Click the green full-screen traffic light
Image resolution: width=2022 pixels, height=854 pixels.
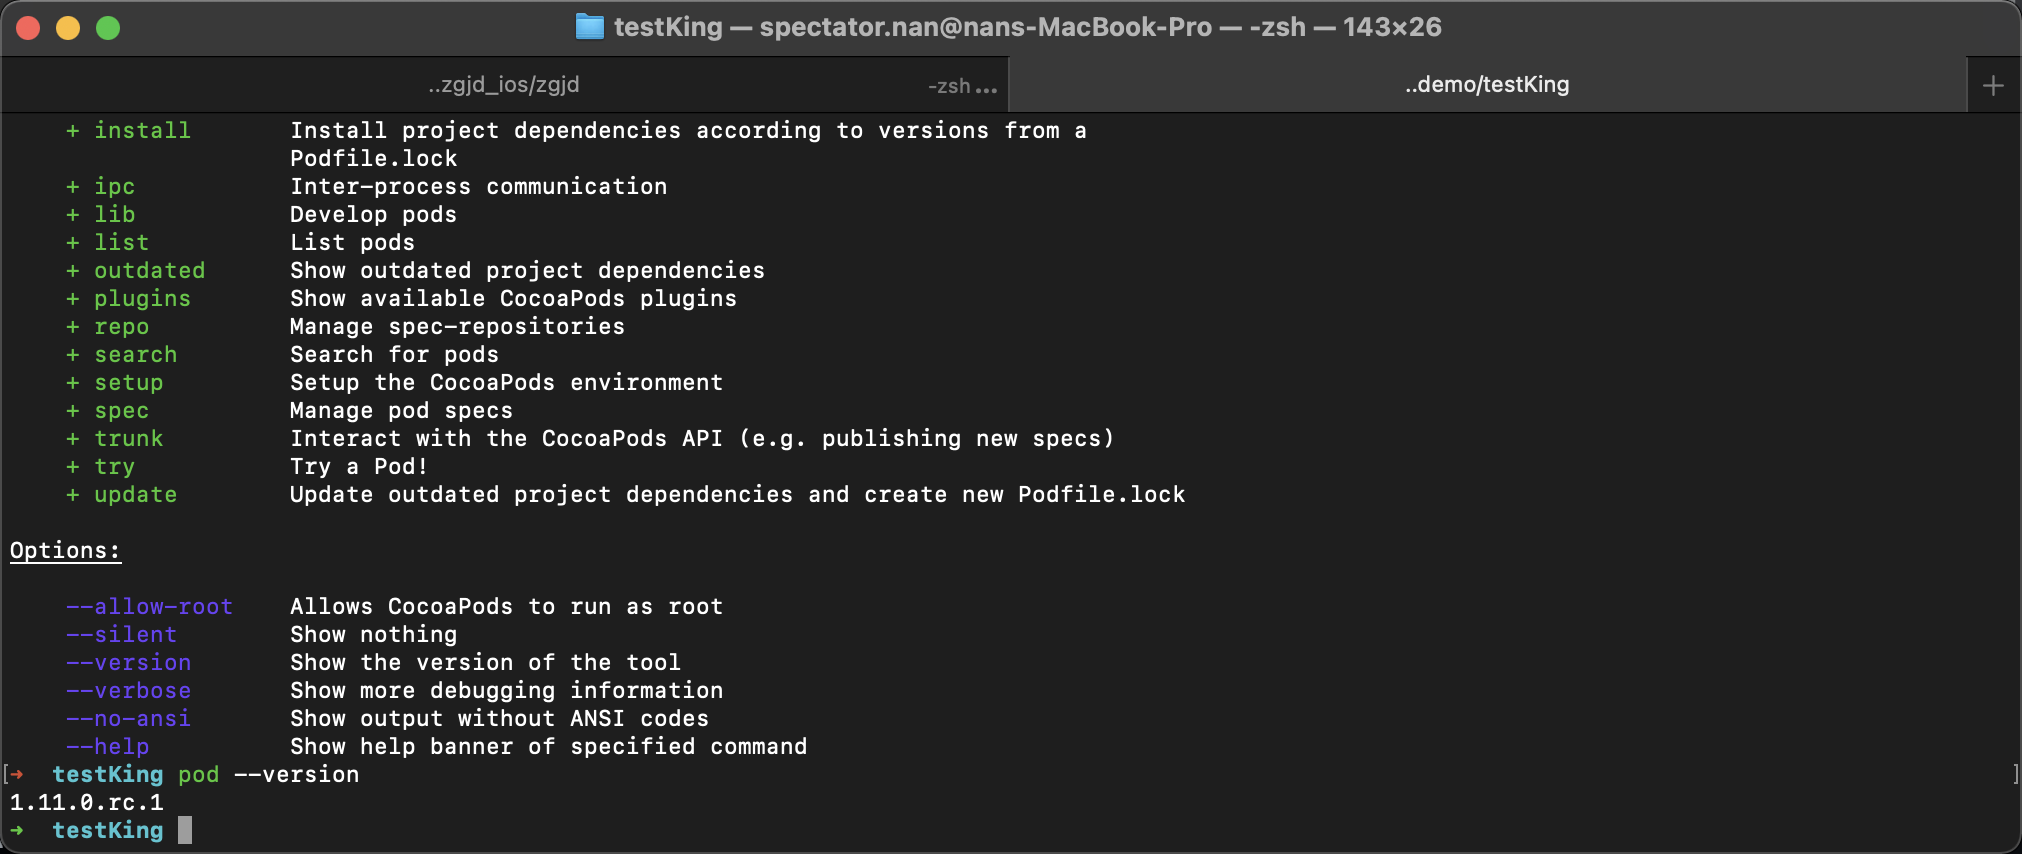[x=108, y=28]
